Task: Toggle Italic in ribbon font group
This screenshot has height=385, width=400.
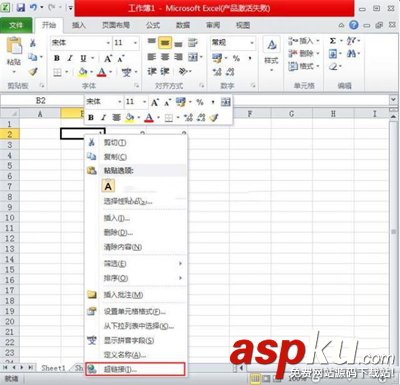Action: click(x=70, y=58)
